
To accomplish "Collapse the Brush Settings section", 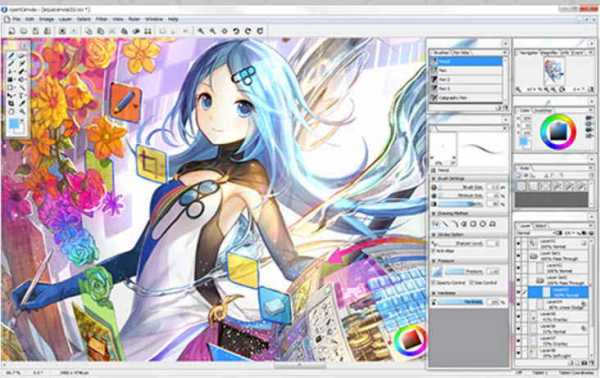I will (x=434, y=179).
